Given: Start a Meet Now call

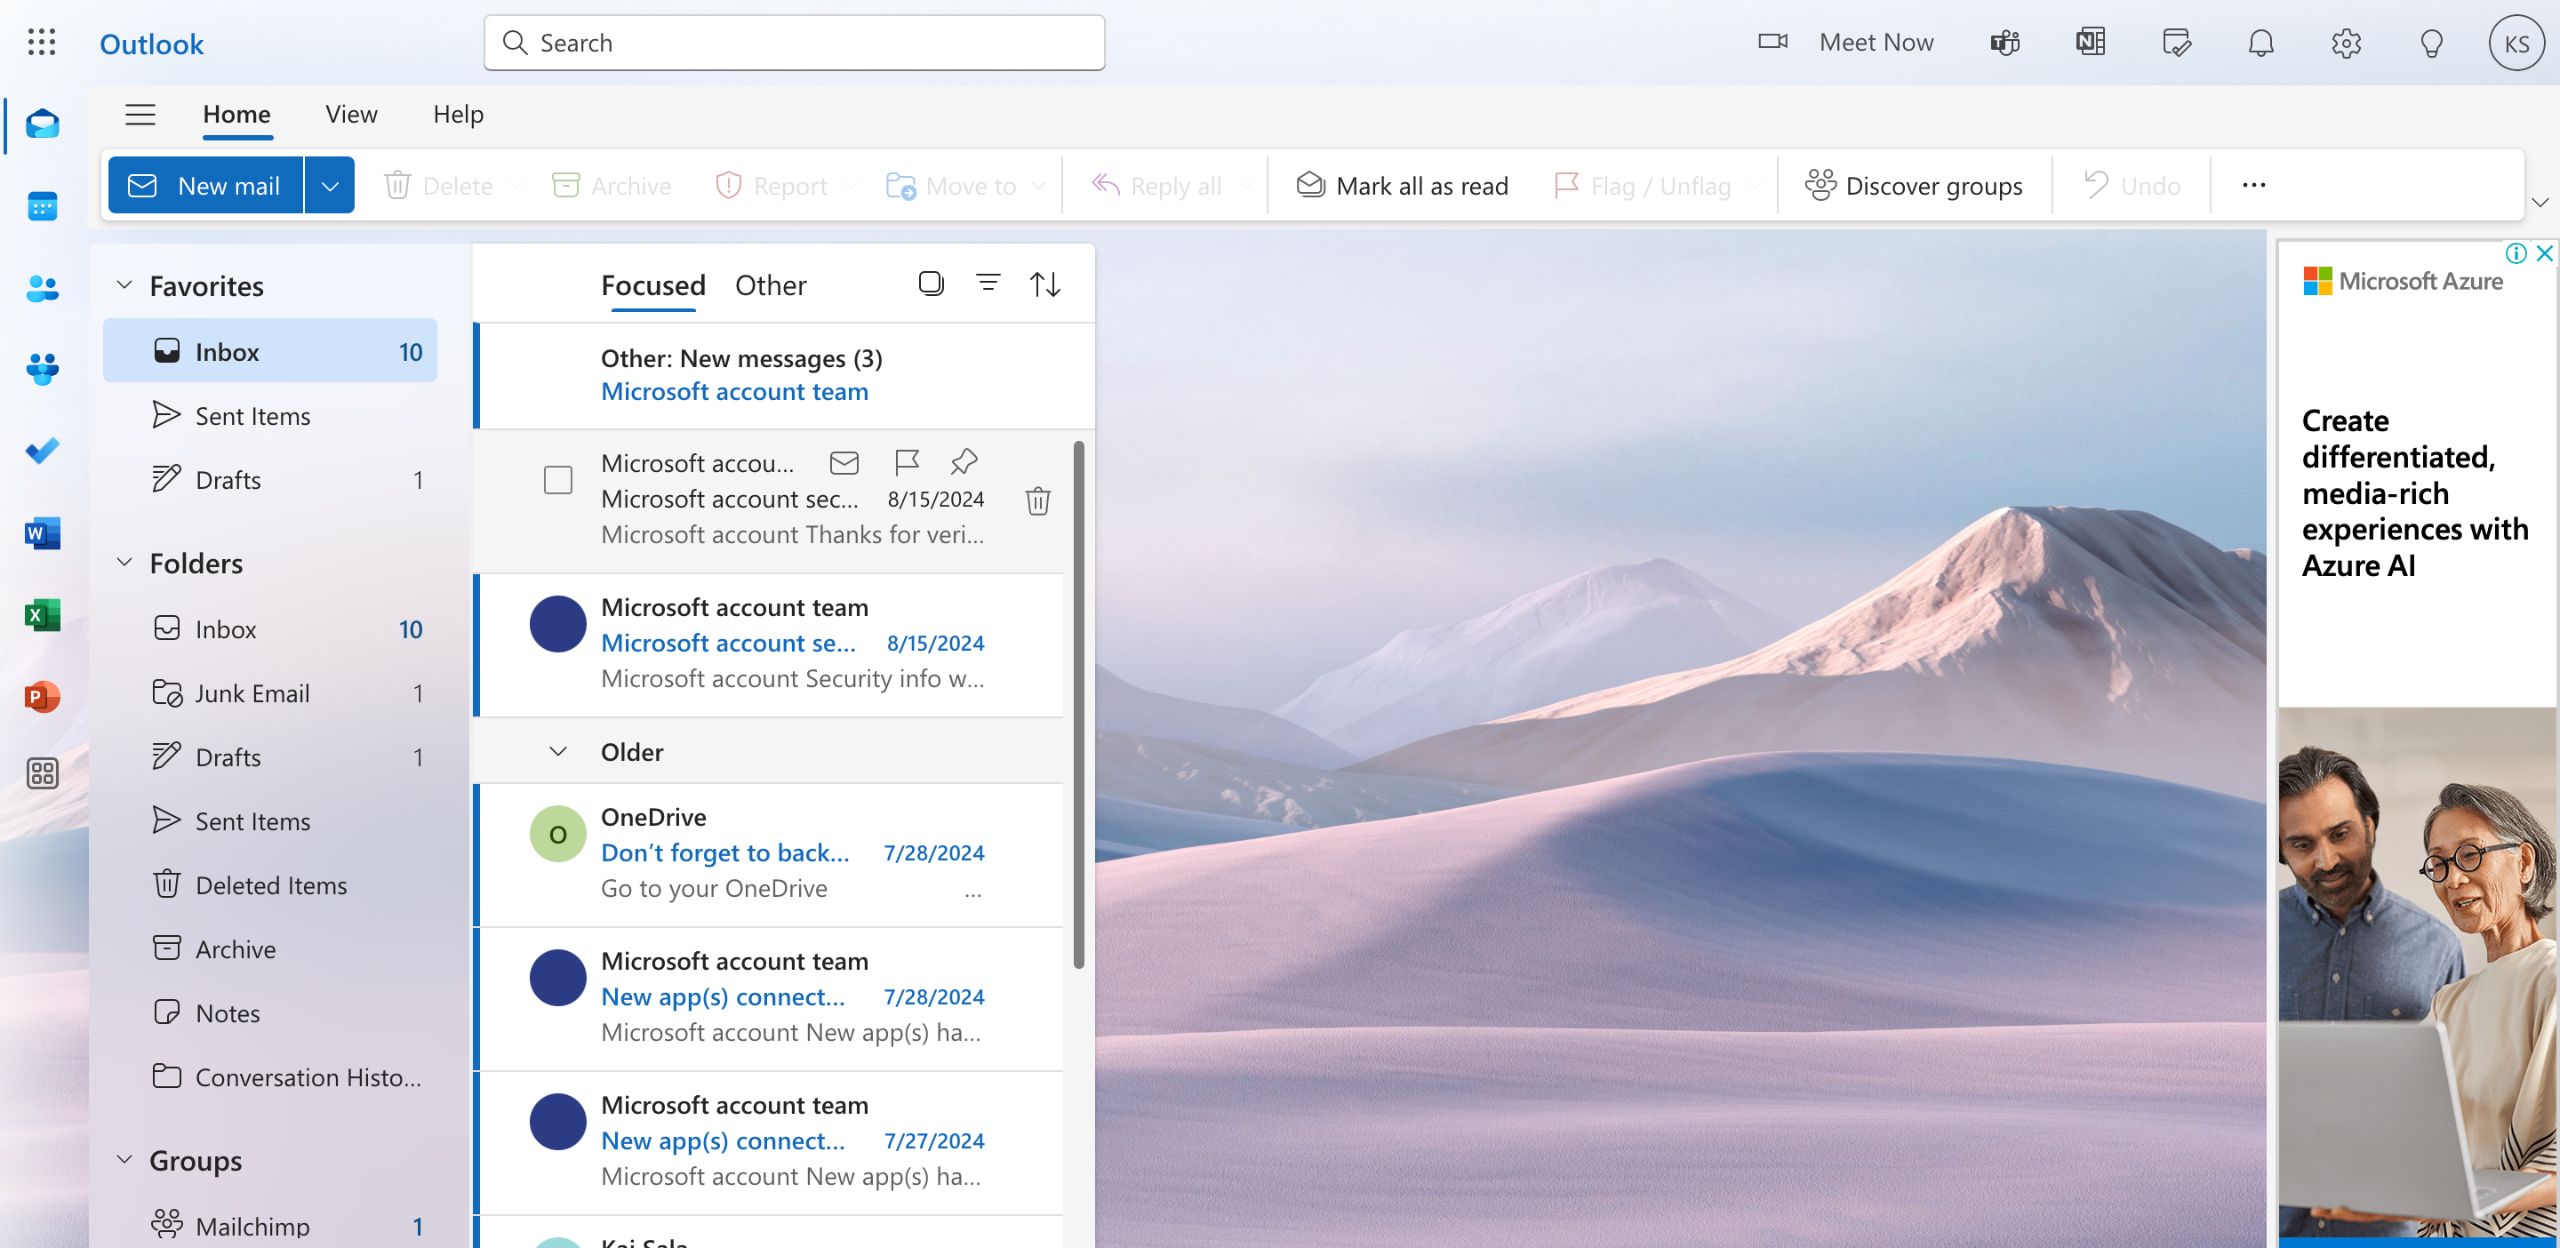Looking at the screenshot, I should [1846, 43].
